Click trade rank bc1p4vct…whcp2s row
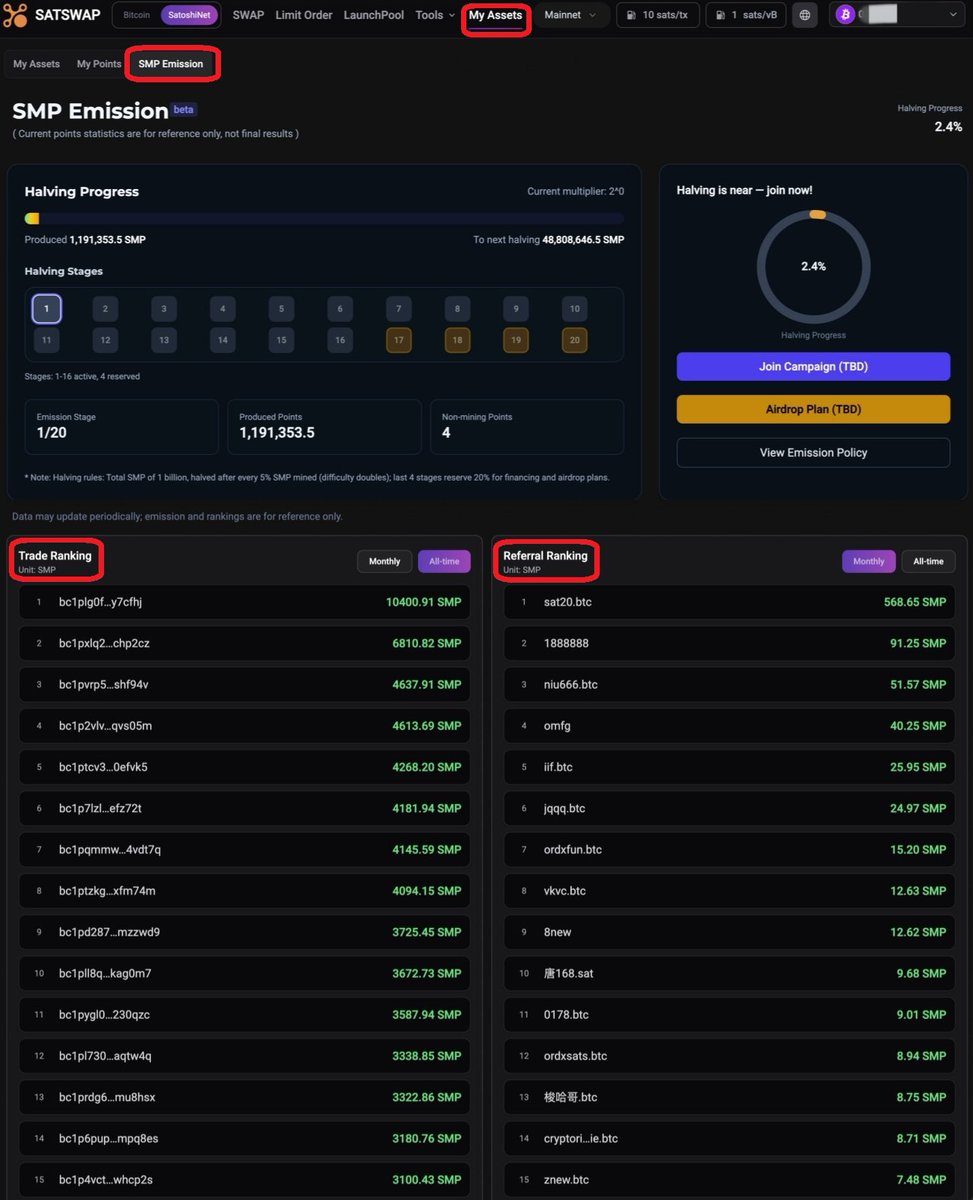The image size is (973, 1200). [245, 1180]
